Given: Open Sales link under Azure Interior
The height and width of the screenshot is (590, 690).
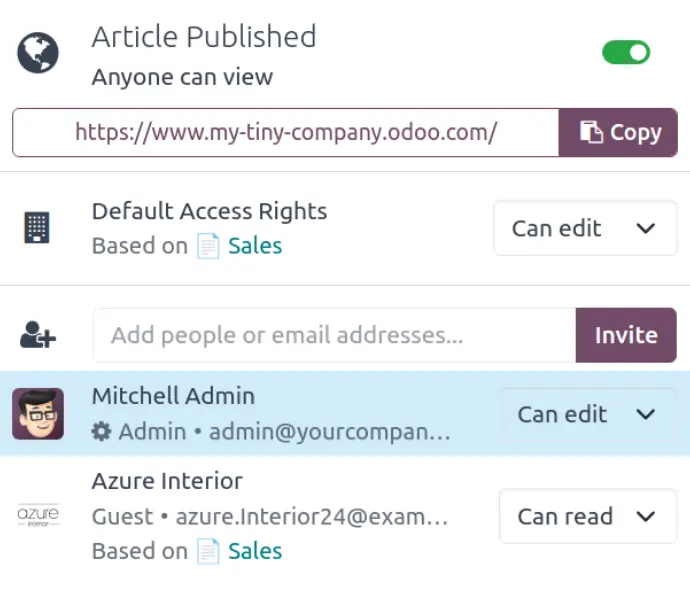Looking at the screenshot, I should [255, 551].
